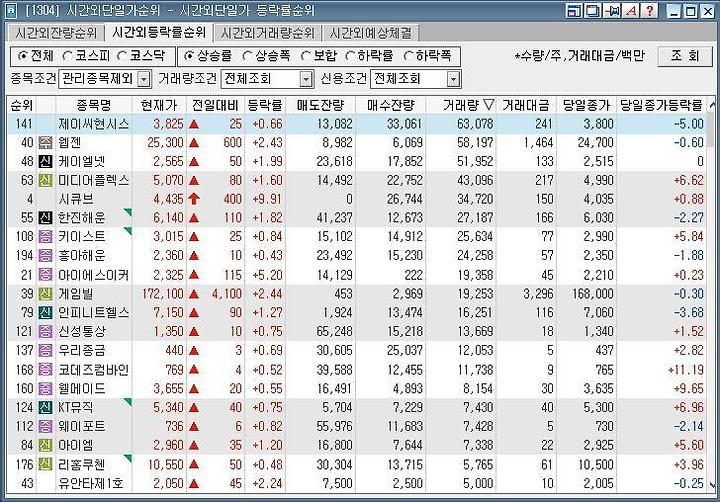
Task: Sort by the 거래량 column header
Action: [x=461, y=105]
